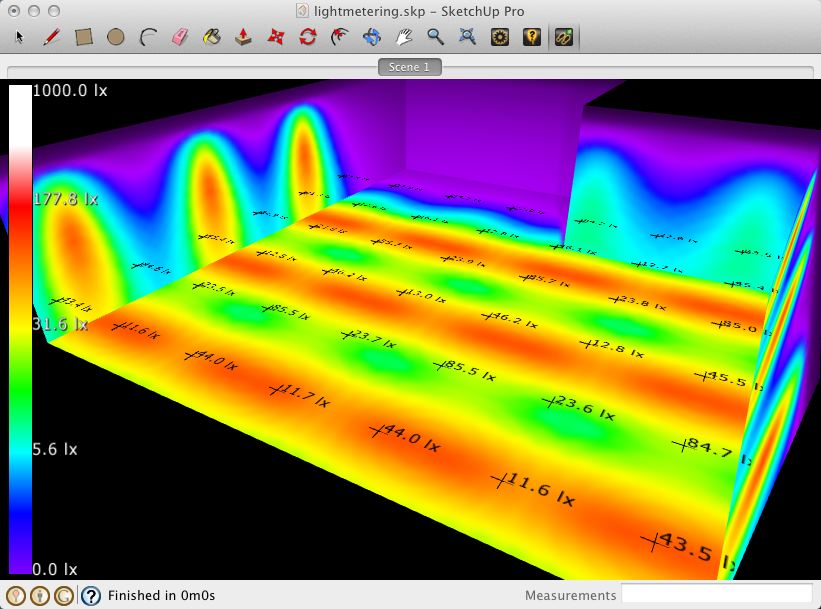This screenshot has height=609, width=821.
Task: Choose the Rectangle drawing tool
Action: pyautogui.click(x=84, y=37)
